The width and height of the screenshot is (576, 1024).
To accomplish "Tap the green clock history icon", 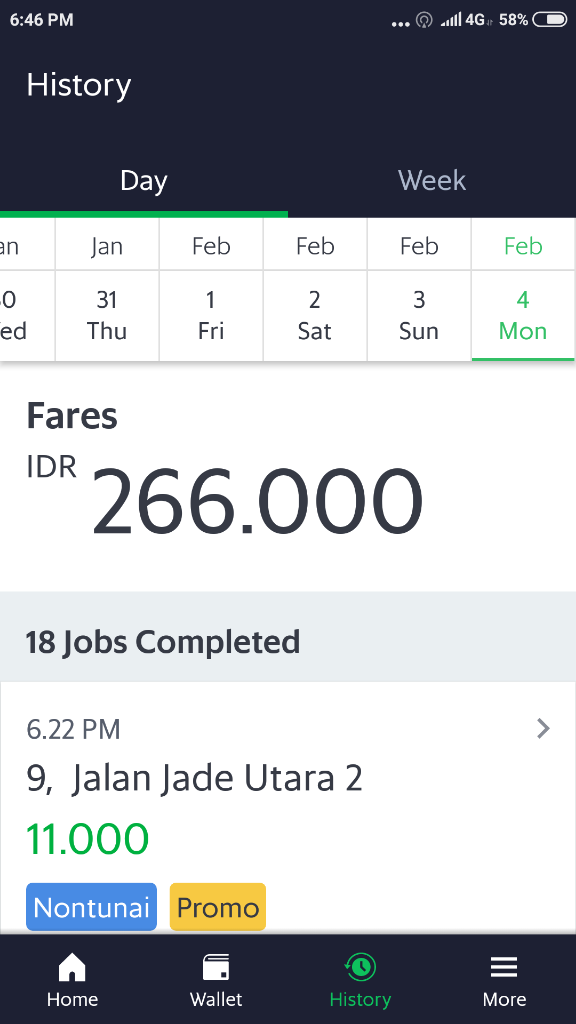I will (x=360, y=965).
